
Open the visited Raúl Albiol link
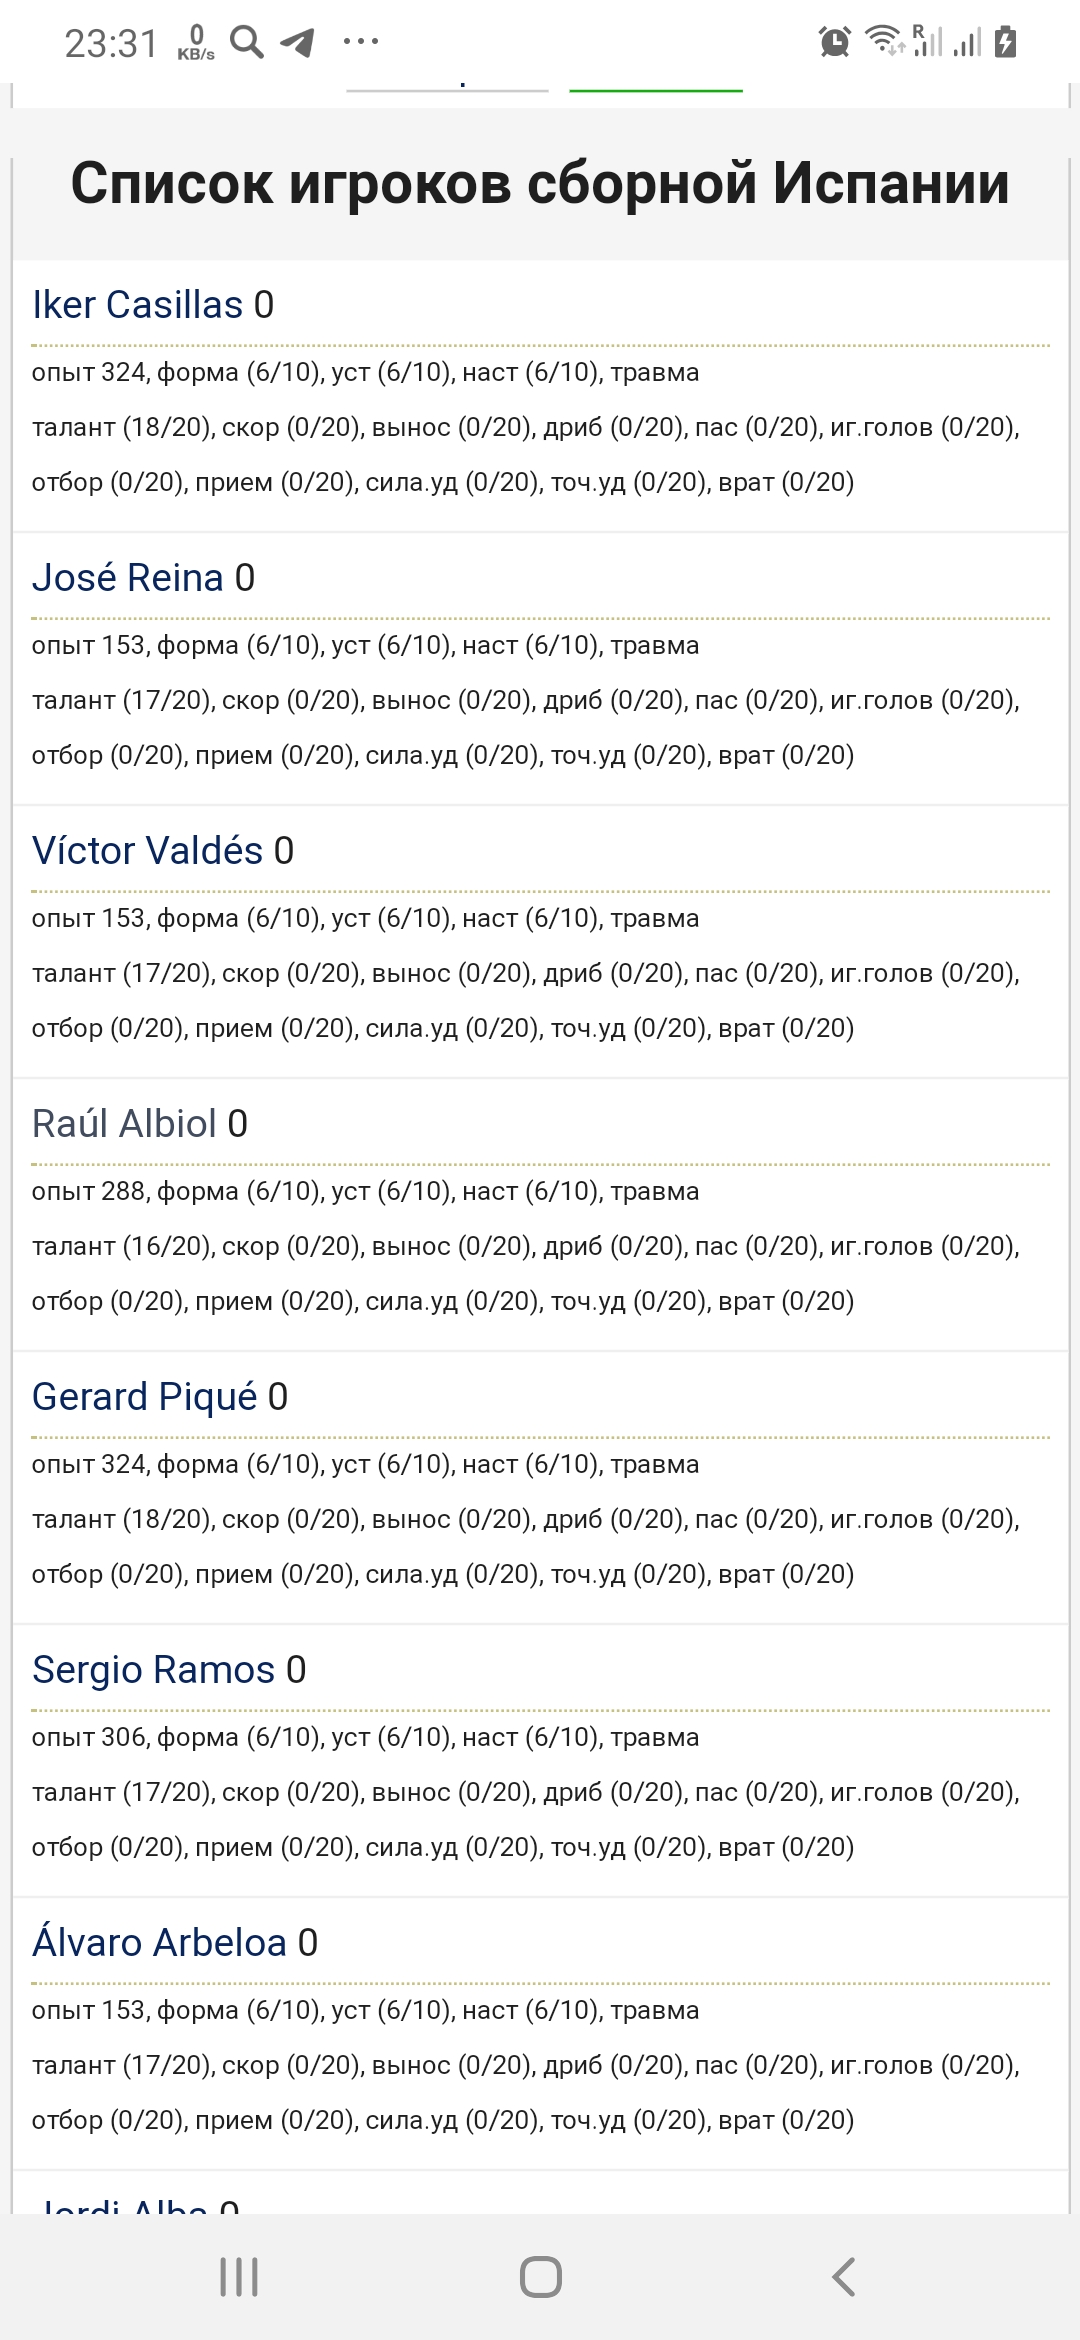pos(125,1124)
